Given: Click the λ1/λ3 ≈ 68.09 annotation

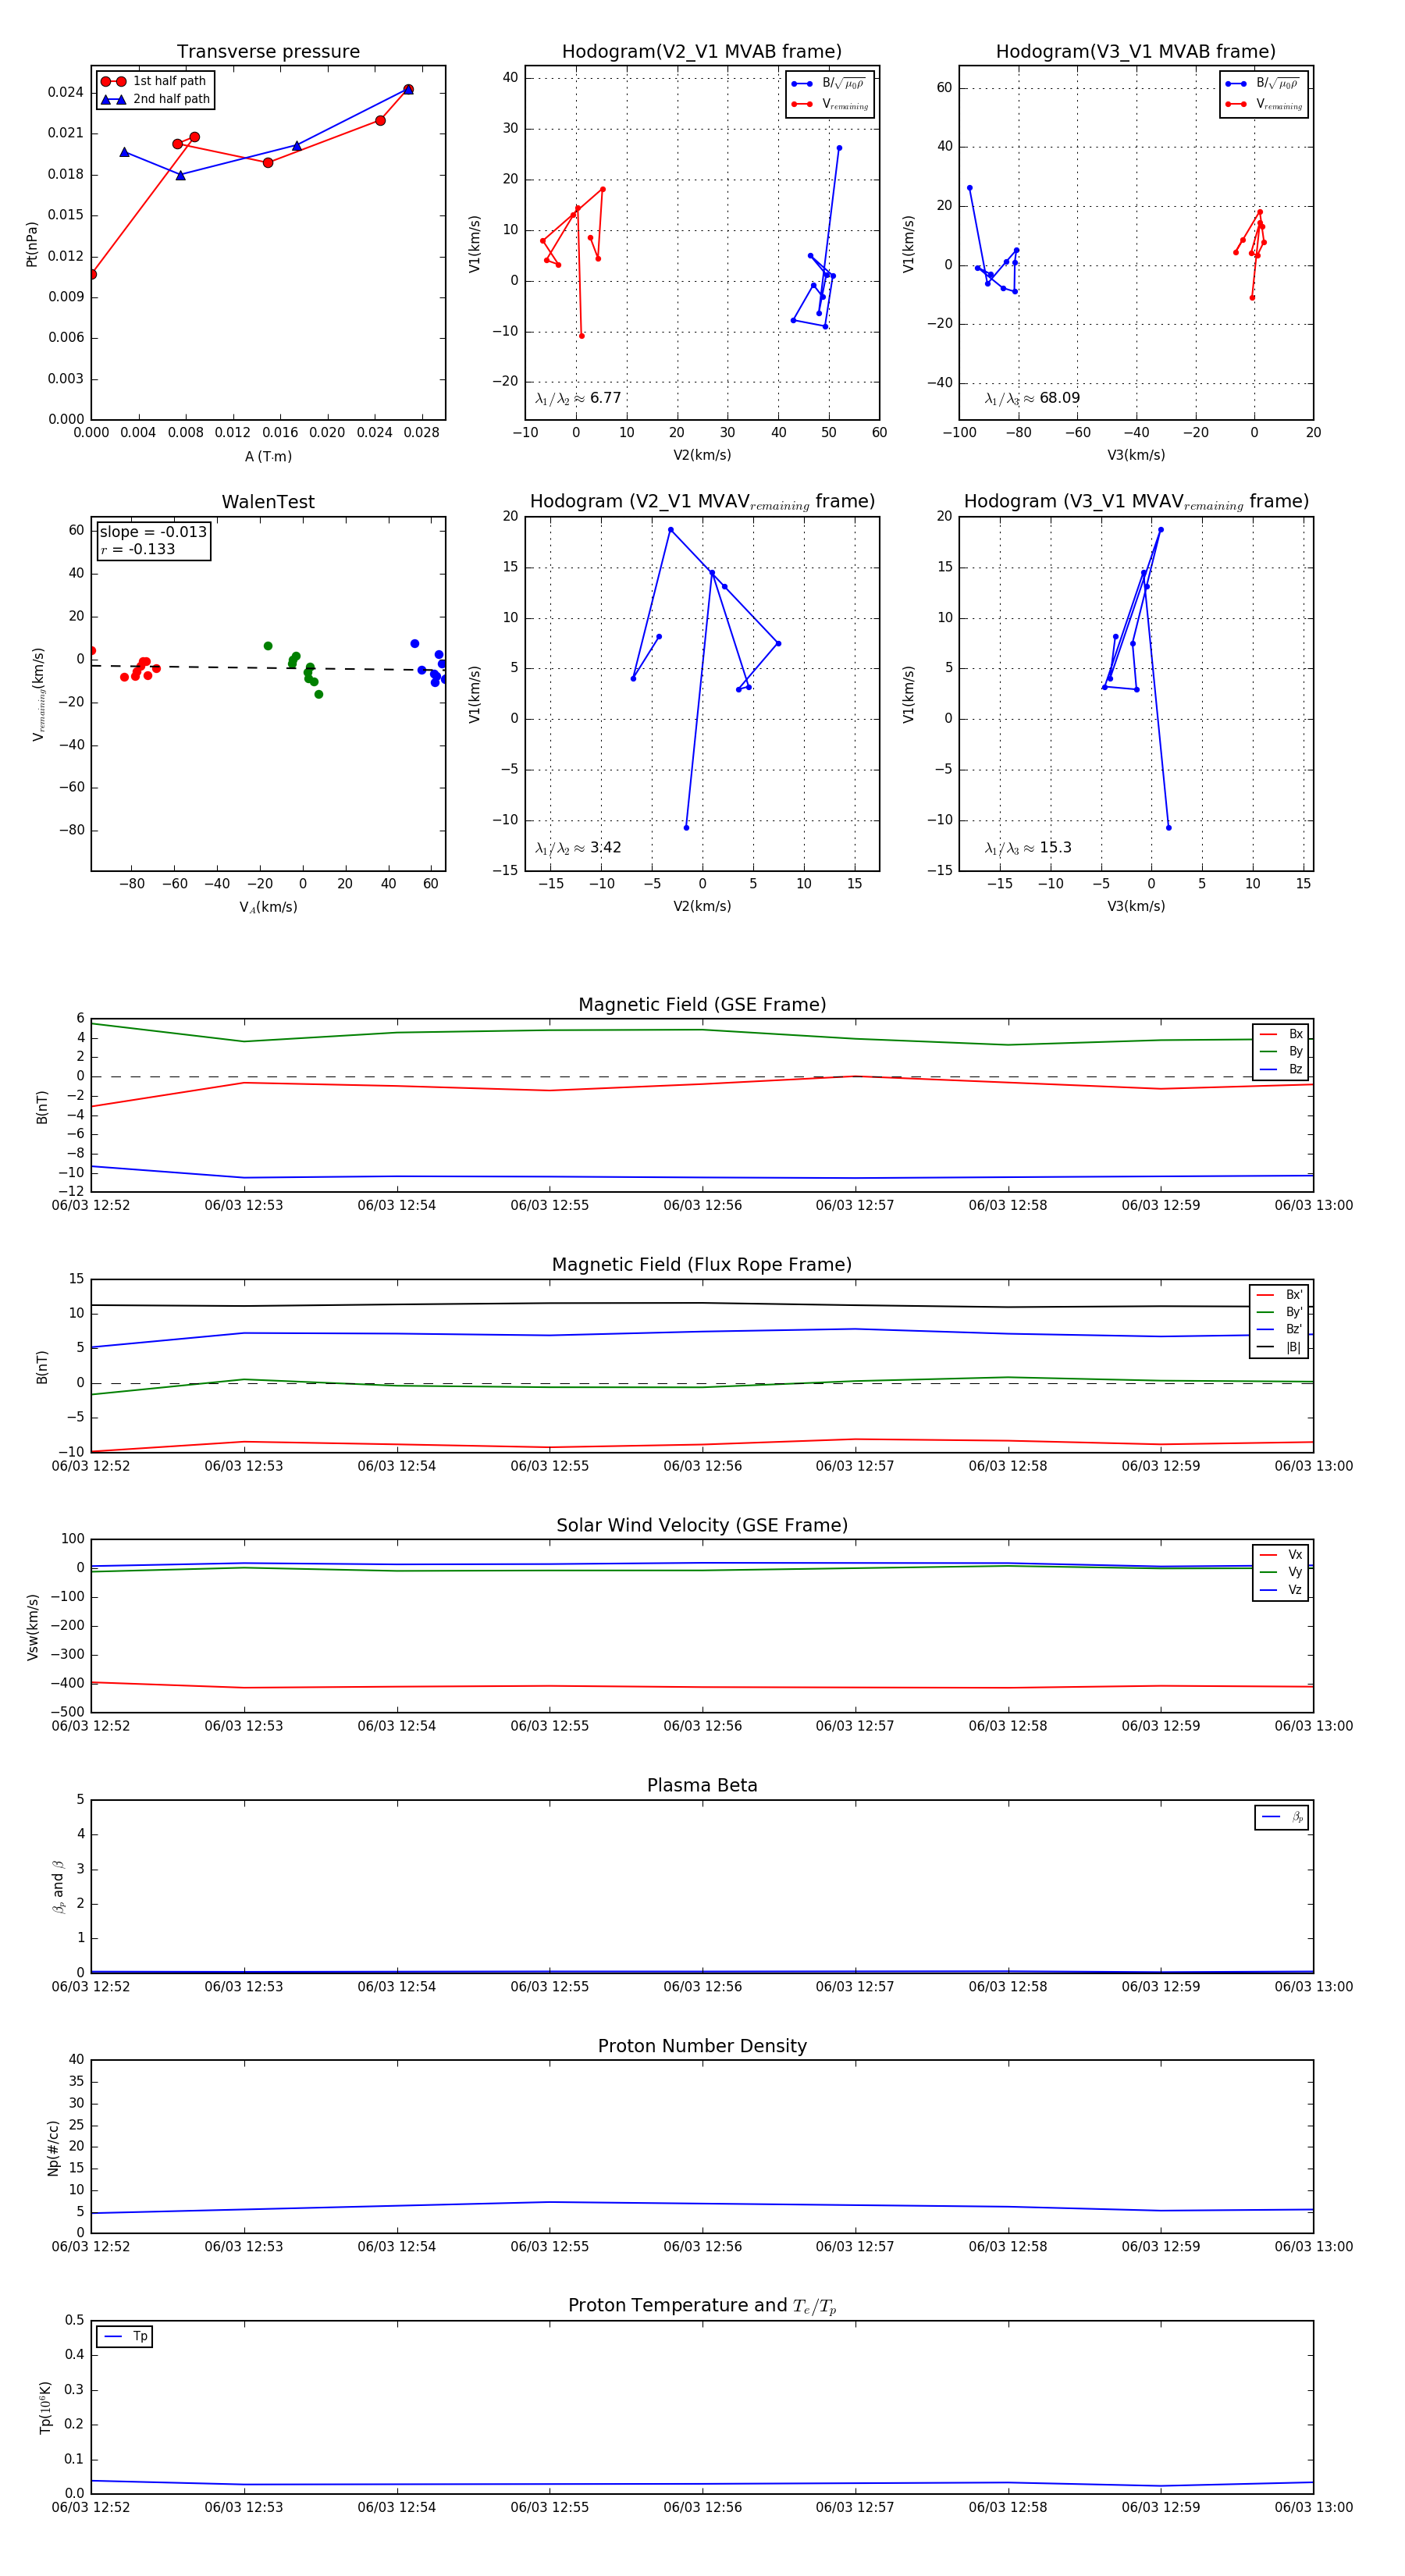Looking at the screenshot, I should tap(1032, 398).
